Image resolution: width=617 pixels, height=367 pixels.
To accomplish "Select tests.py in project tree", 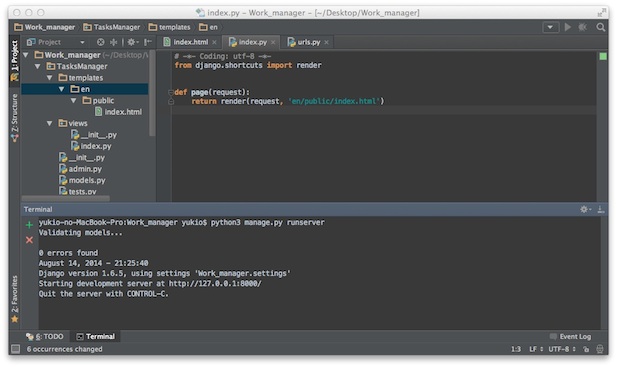I will pyautogui.click(x=78, y=192).
